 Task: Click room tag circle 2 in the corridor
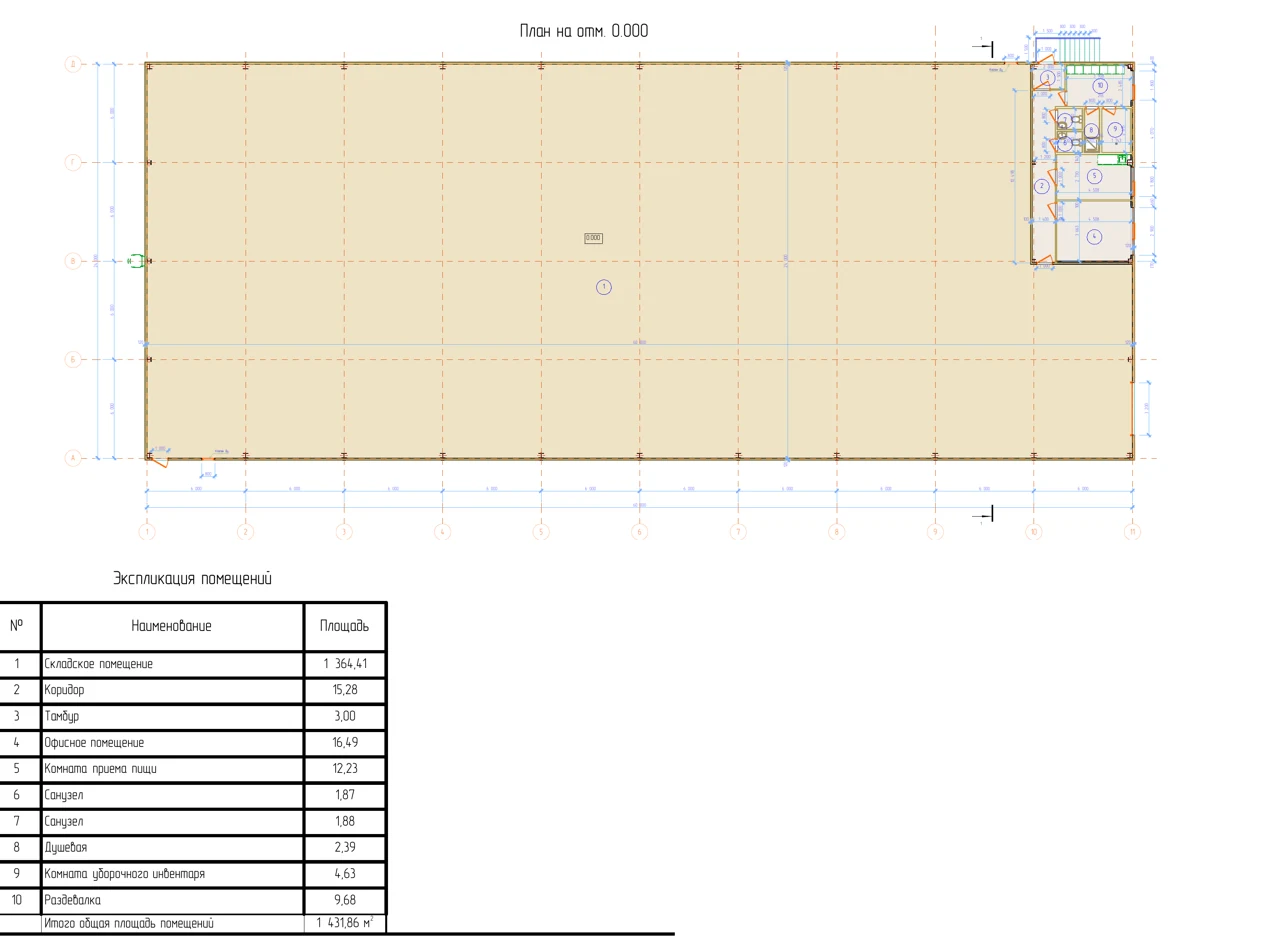1042,186
